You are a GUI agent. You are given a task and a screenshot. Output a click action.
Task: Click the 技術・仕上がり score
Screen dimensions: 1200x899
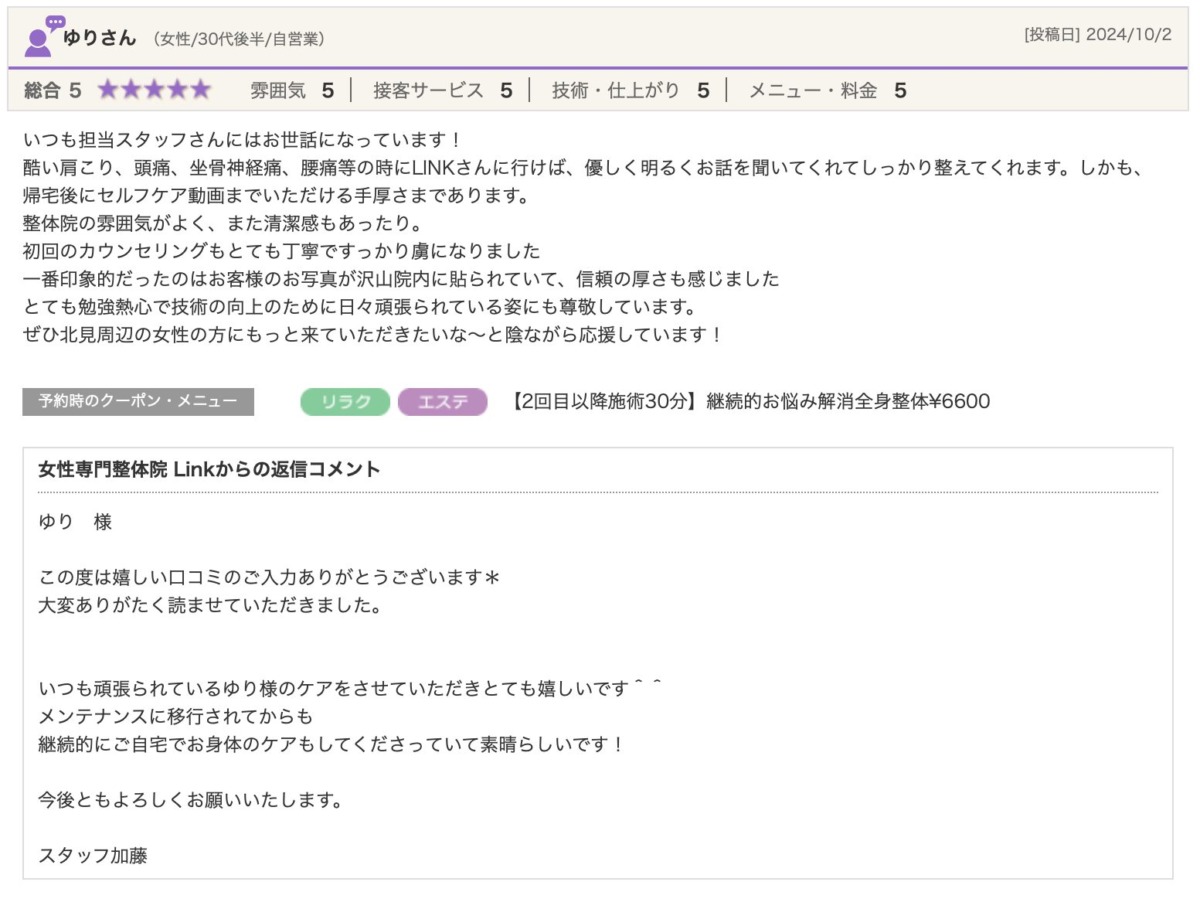(x=630, y=91)
